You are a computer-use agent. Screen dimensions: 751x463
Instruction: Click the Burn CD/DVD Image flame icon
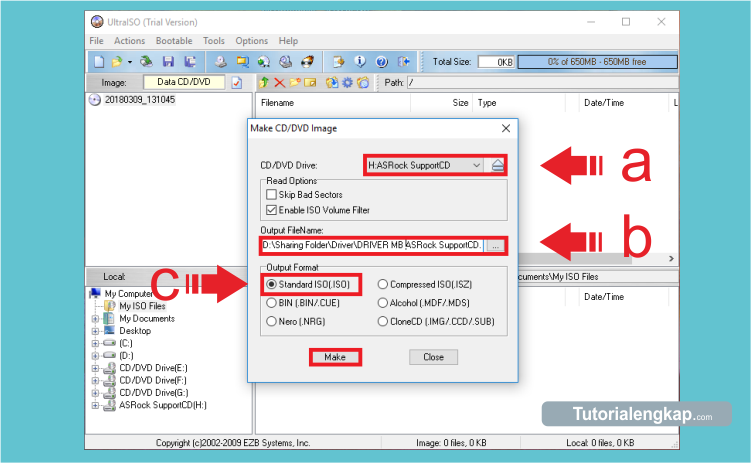[x=307, y=61]
